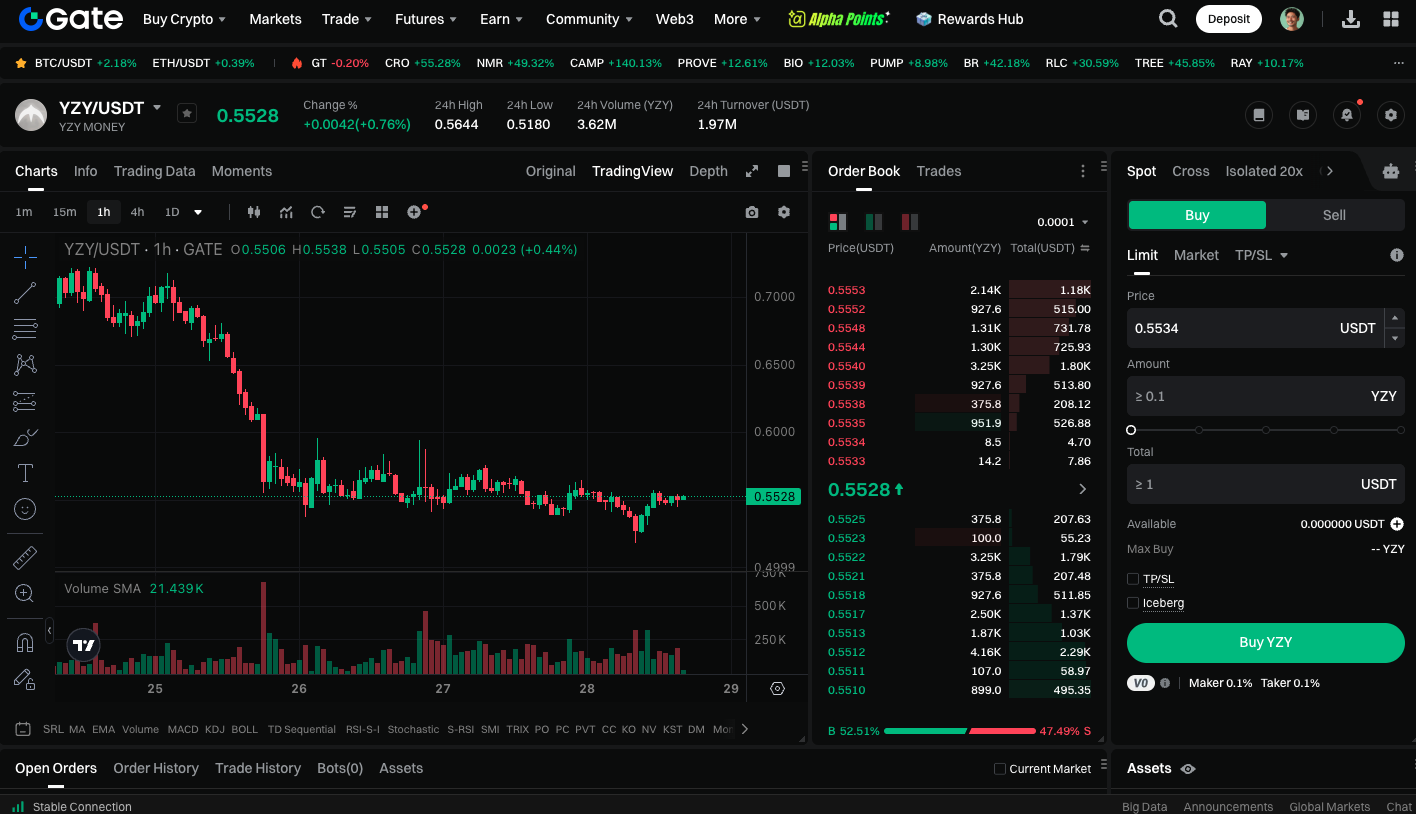This screenshot has height=814, width=1416.
Task: Switch to the Sell side toggle
Action: click(x=1334, y=215)
